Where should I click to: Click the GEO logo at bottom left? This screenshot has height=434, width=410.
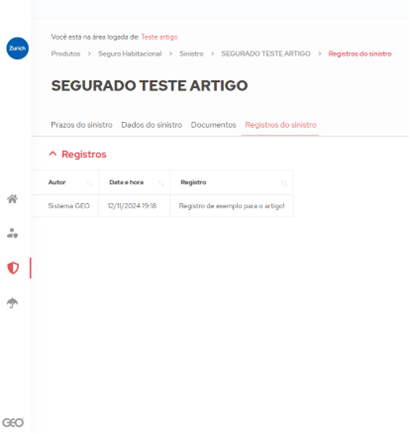pos(13,423)
